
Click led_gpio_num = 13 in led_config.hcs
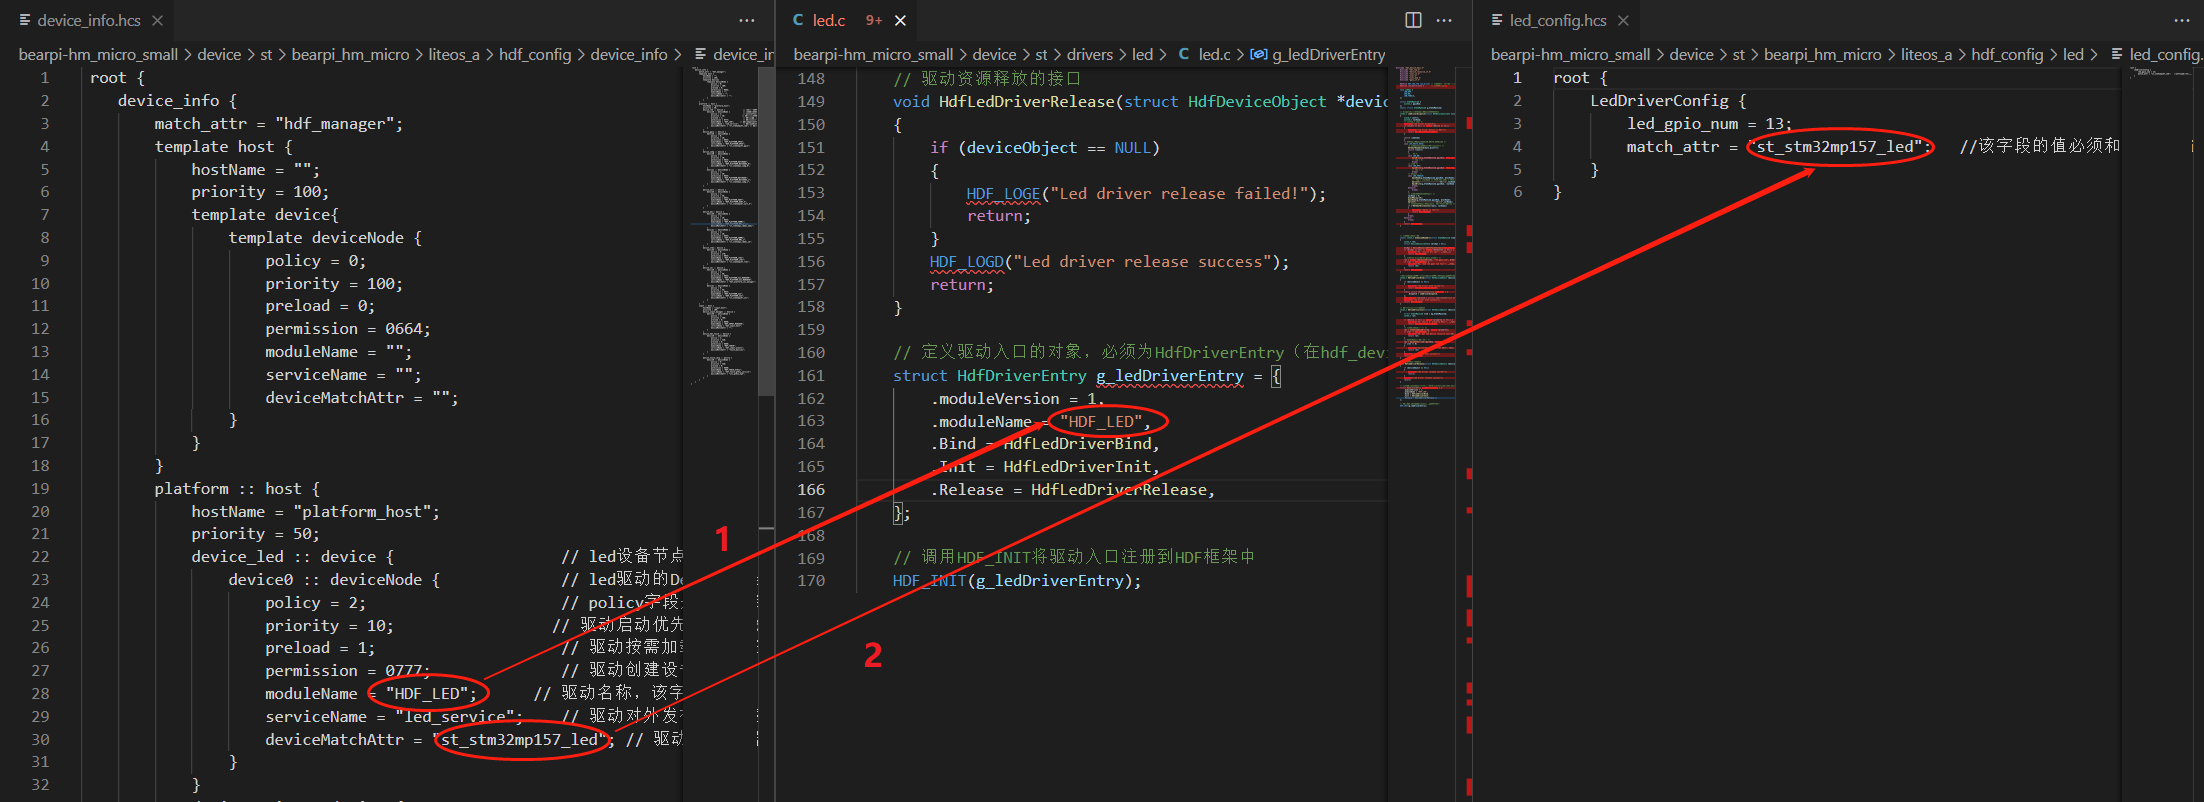tap(1706, 123)
